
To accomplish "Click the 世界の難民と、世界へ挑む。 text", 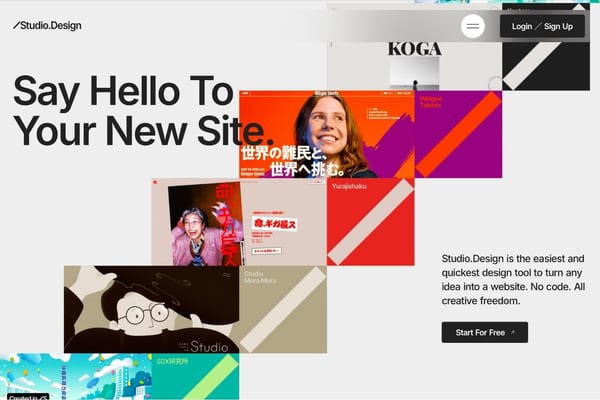I will click(290, 160).
